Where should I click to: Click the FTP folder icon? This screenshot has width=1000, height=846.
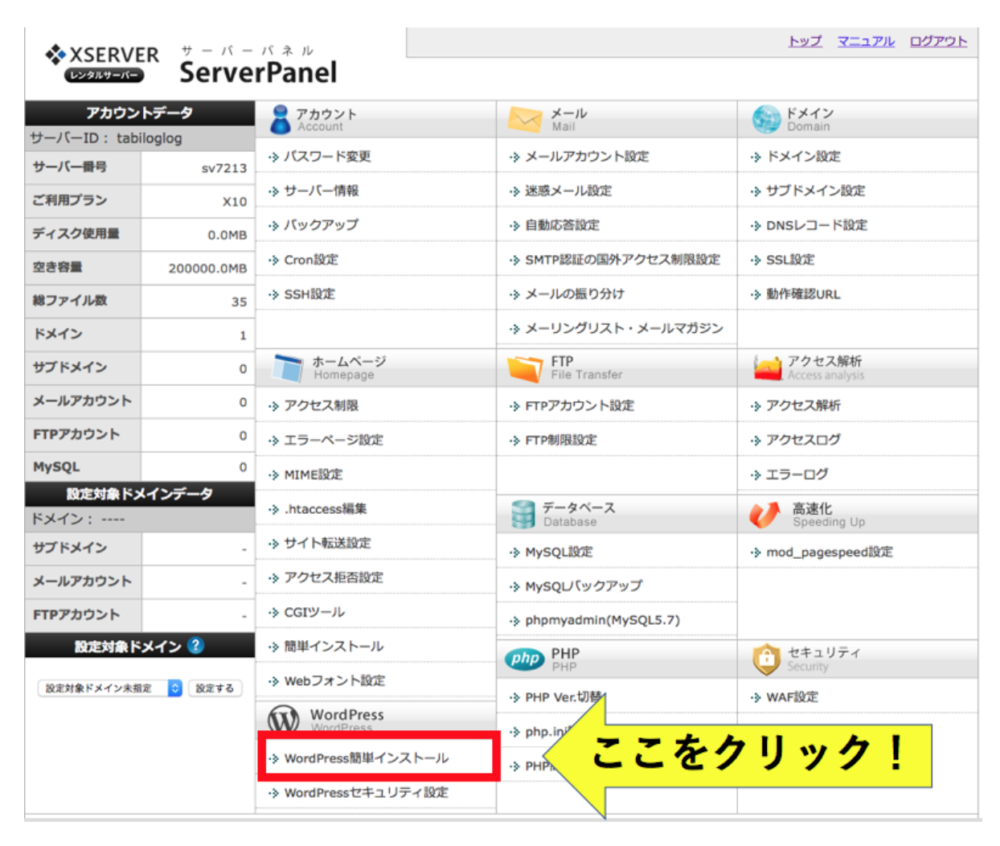525,368
